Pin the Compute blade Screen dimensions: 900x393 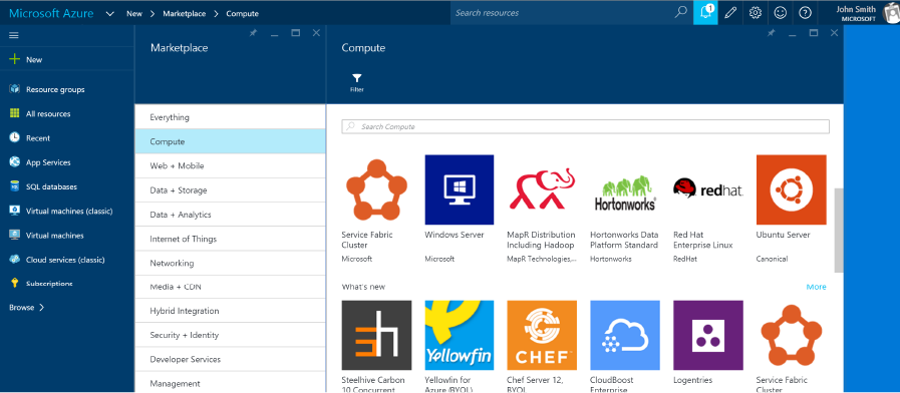click(x=771, y=33)
